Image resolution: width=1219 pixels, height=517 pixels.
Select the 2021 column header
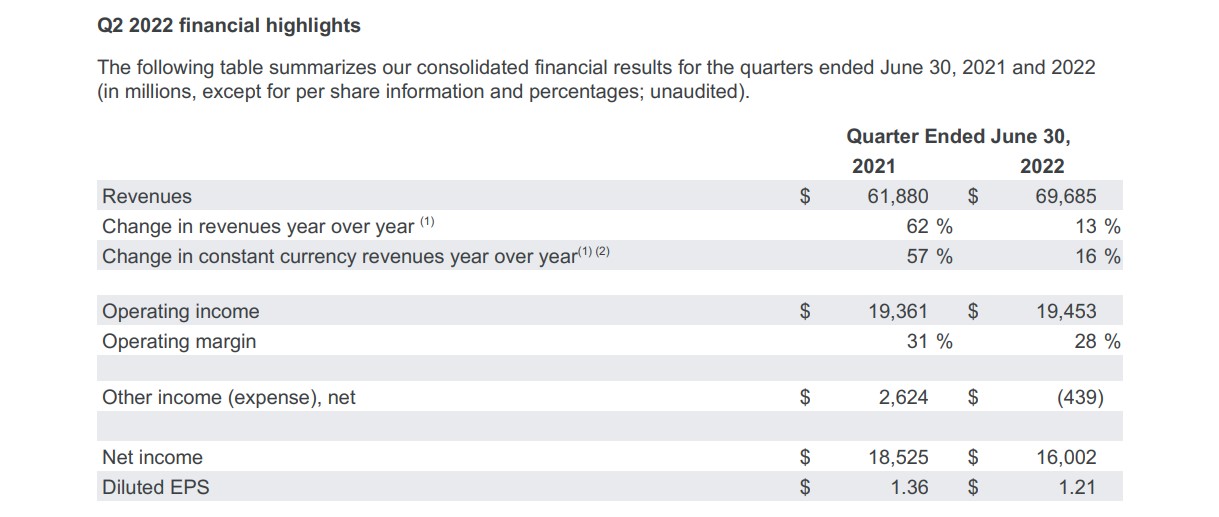873,166
